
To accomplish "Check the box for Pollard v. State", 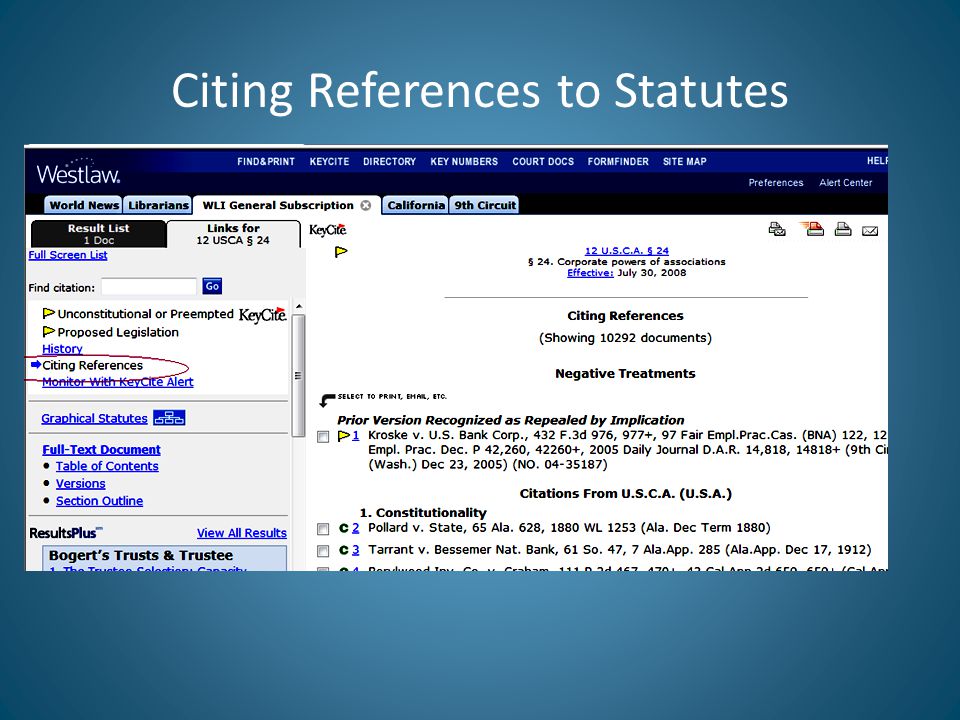I will (323, 529).
